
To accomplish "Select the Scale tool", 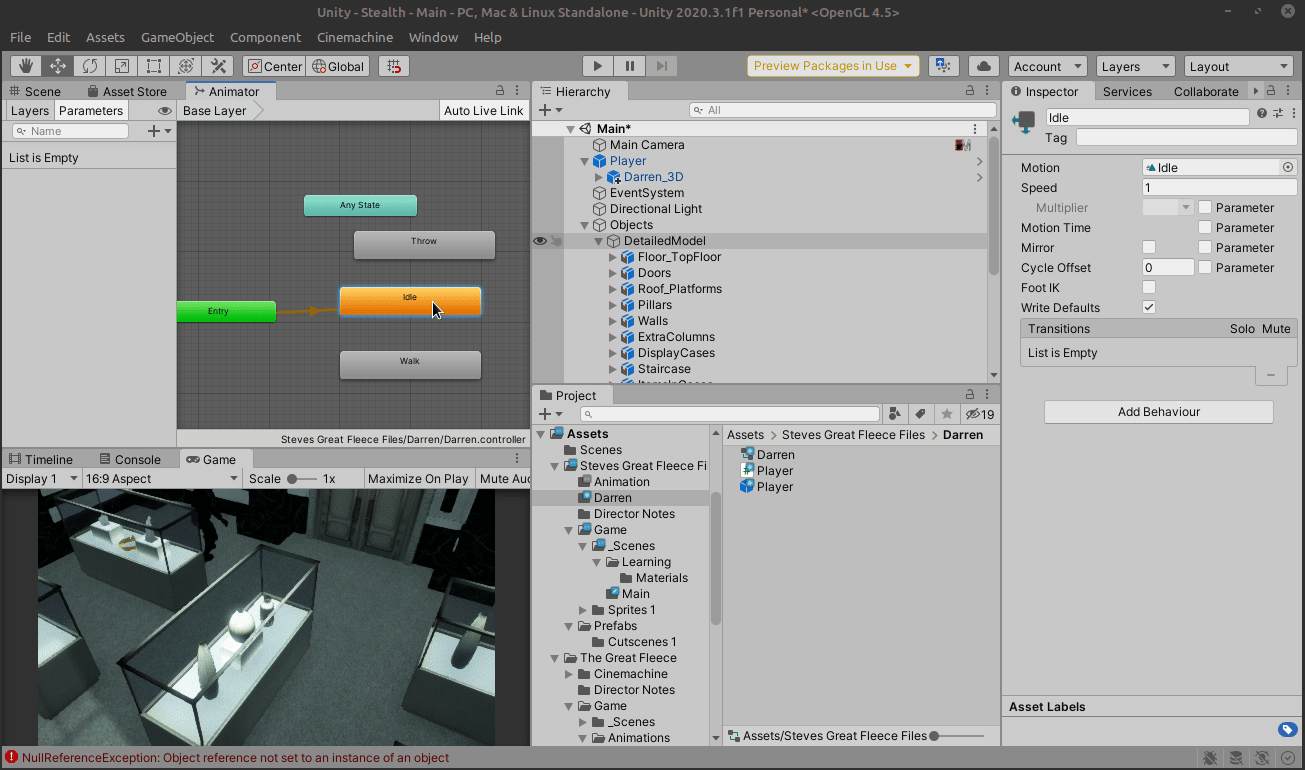I will click(122, 66).
